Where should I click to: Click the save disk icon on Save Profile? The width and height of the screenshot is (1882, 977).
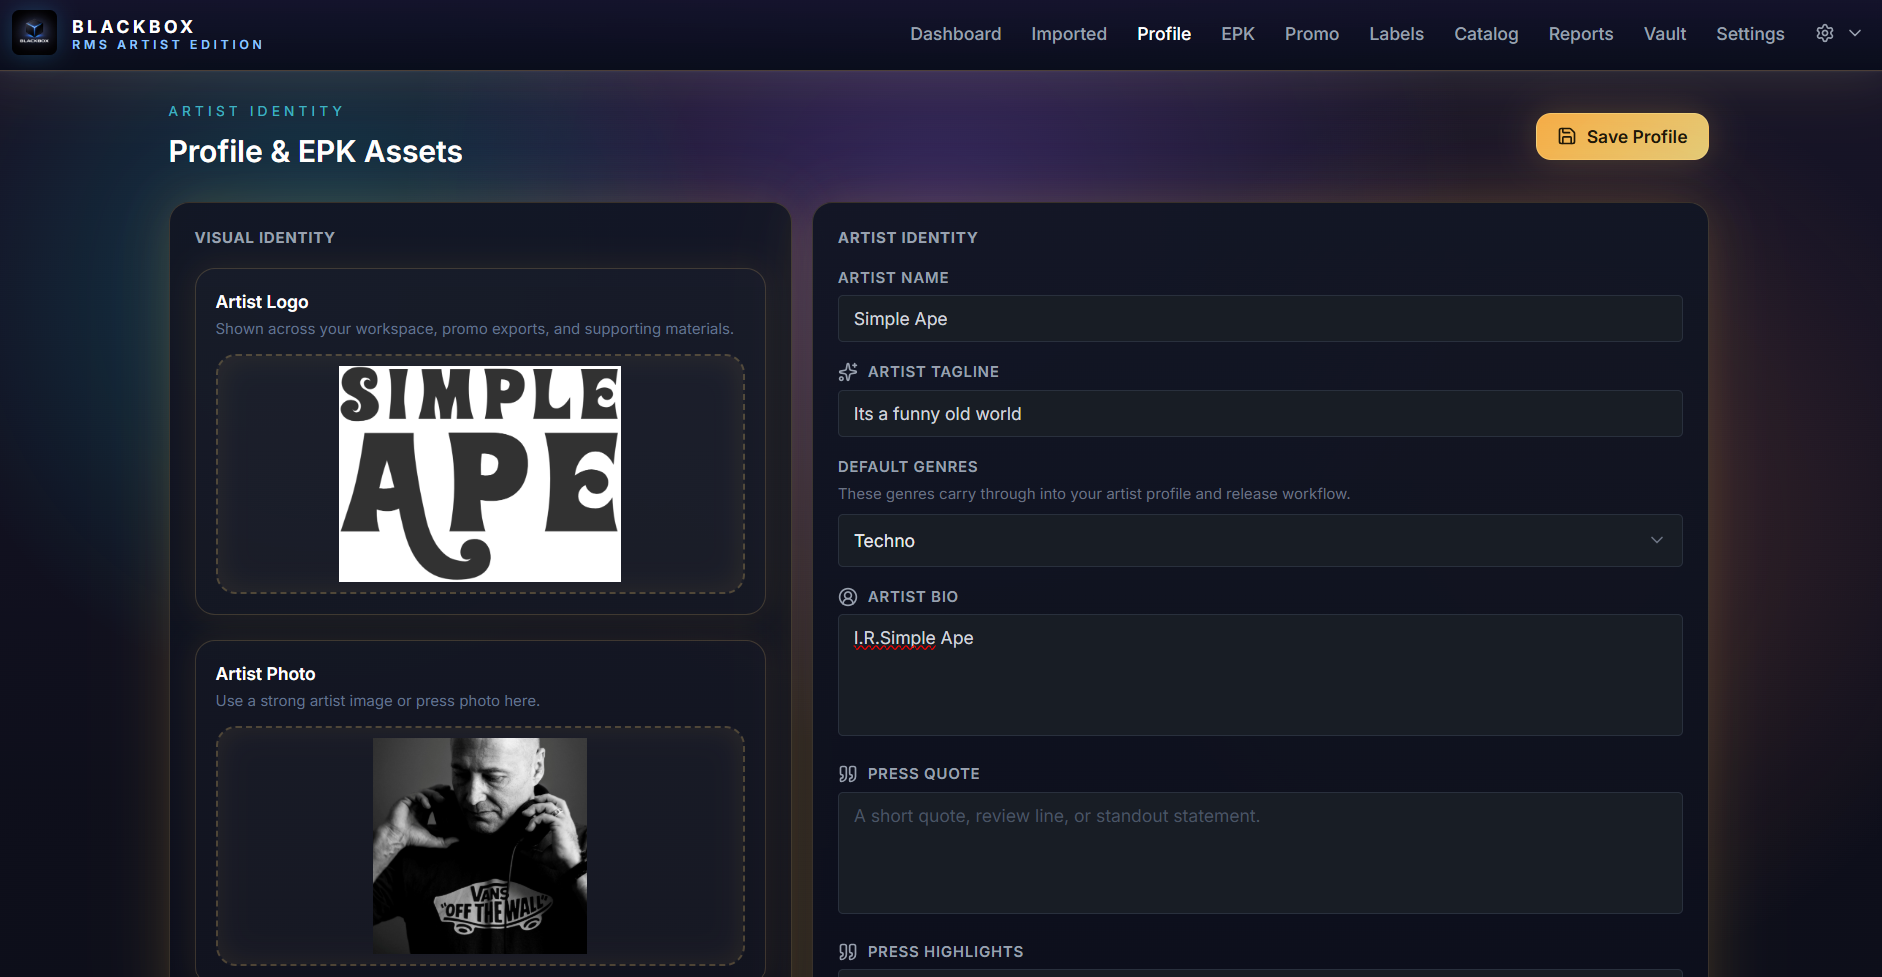tap(1565, 136)
